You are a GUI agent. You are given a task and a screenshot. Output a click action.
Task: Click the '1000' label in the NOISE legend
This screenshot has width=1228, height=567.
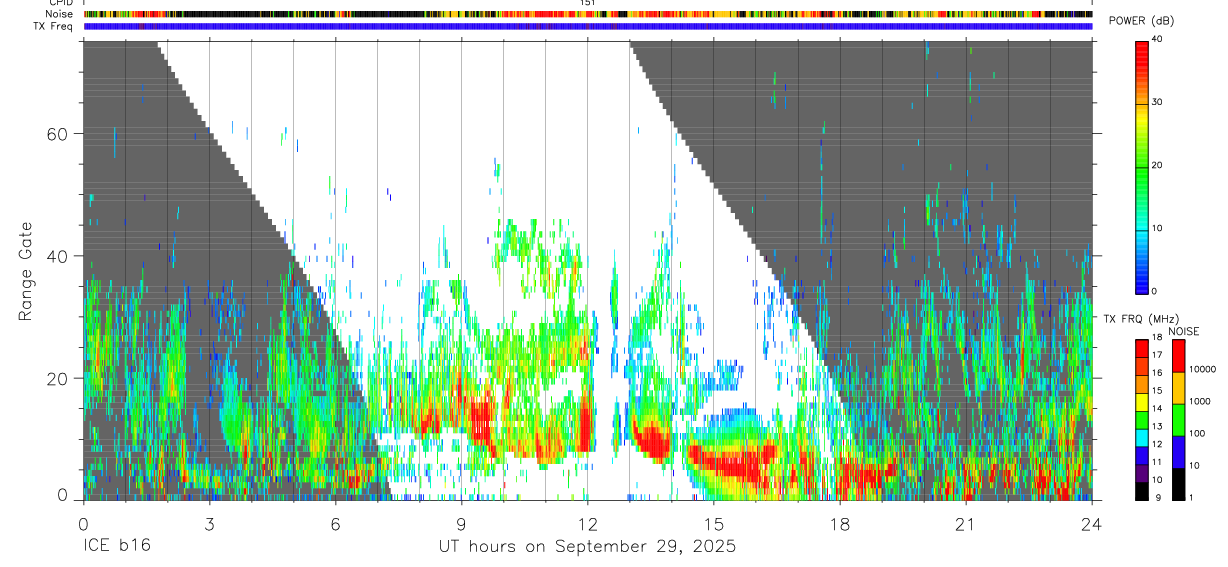[x=1200, y=402]
